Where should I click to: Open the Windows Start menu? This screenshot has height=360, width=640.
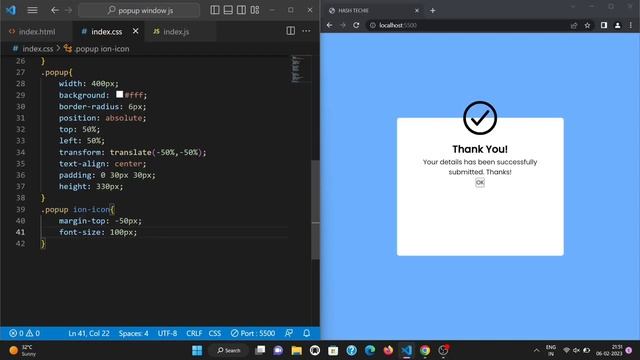pos(197,350)
